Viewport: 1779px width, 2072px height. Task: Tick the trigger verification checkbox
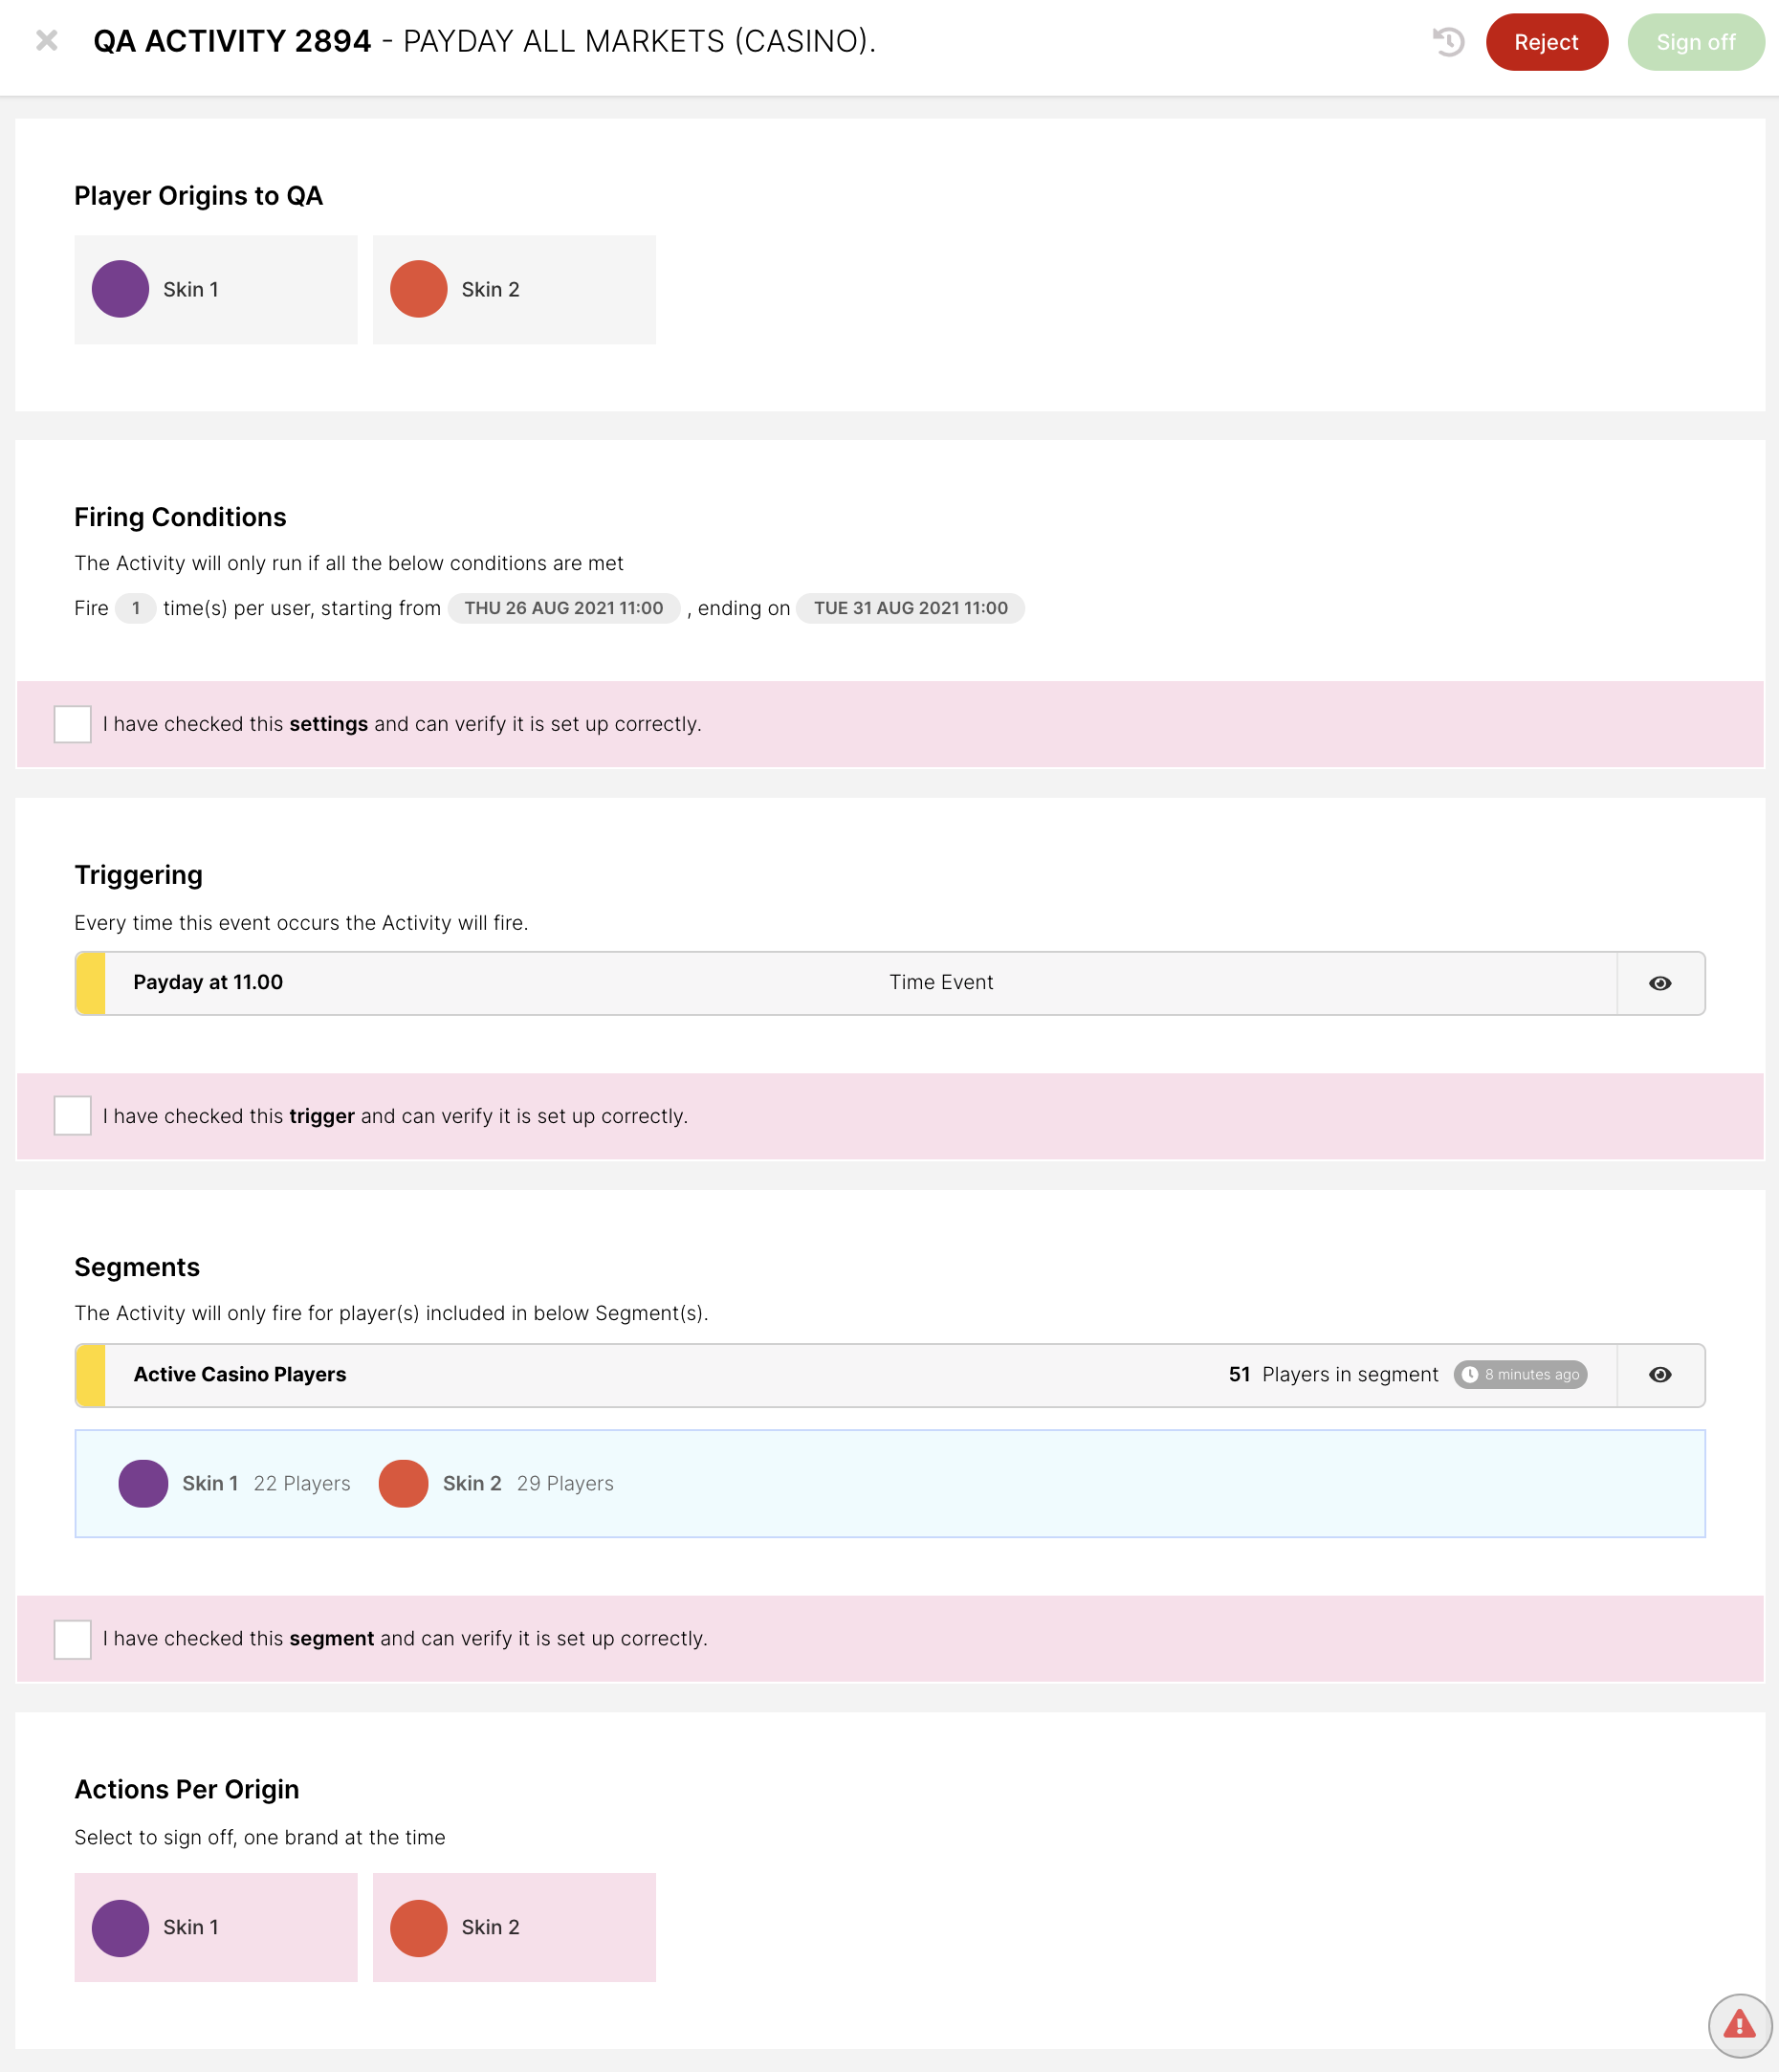coord(73,1116)
